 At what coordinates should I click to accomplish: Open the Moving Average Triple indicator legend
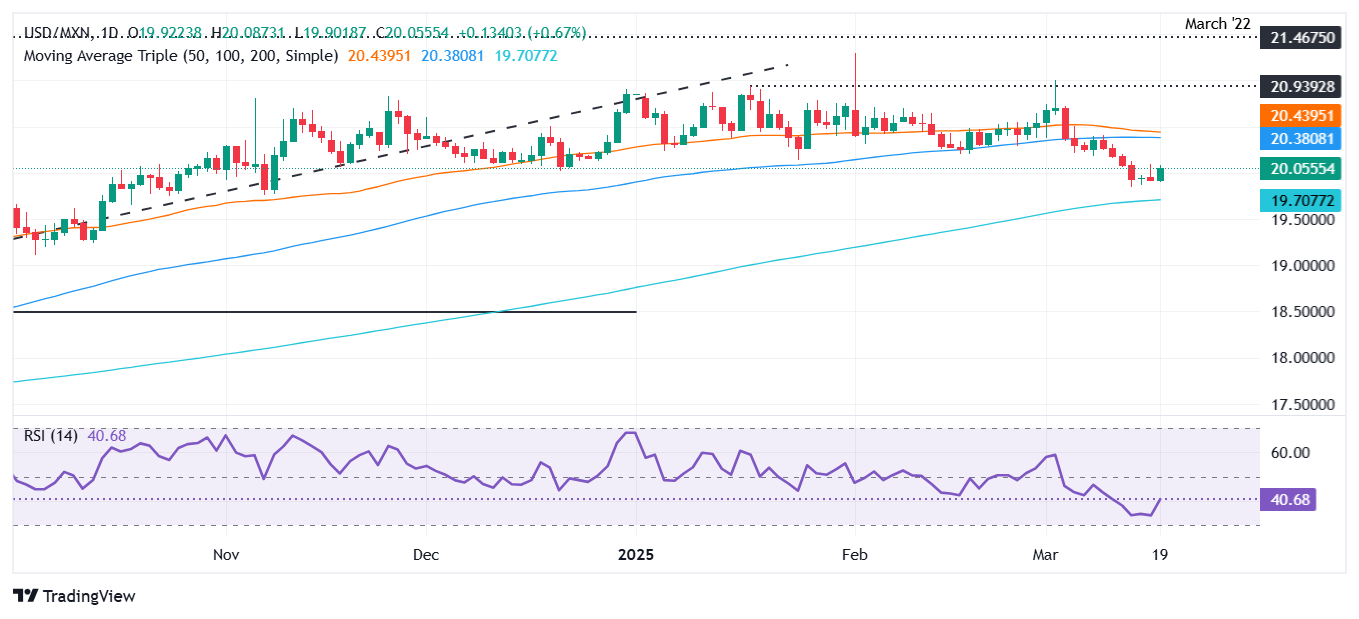coord(180,56)
